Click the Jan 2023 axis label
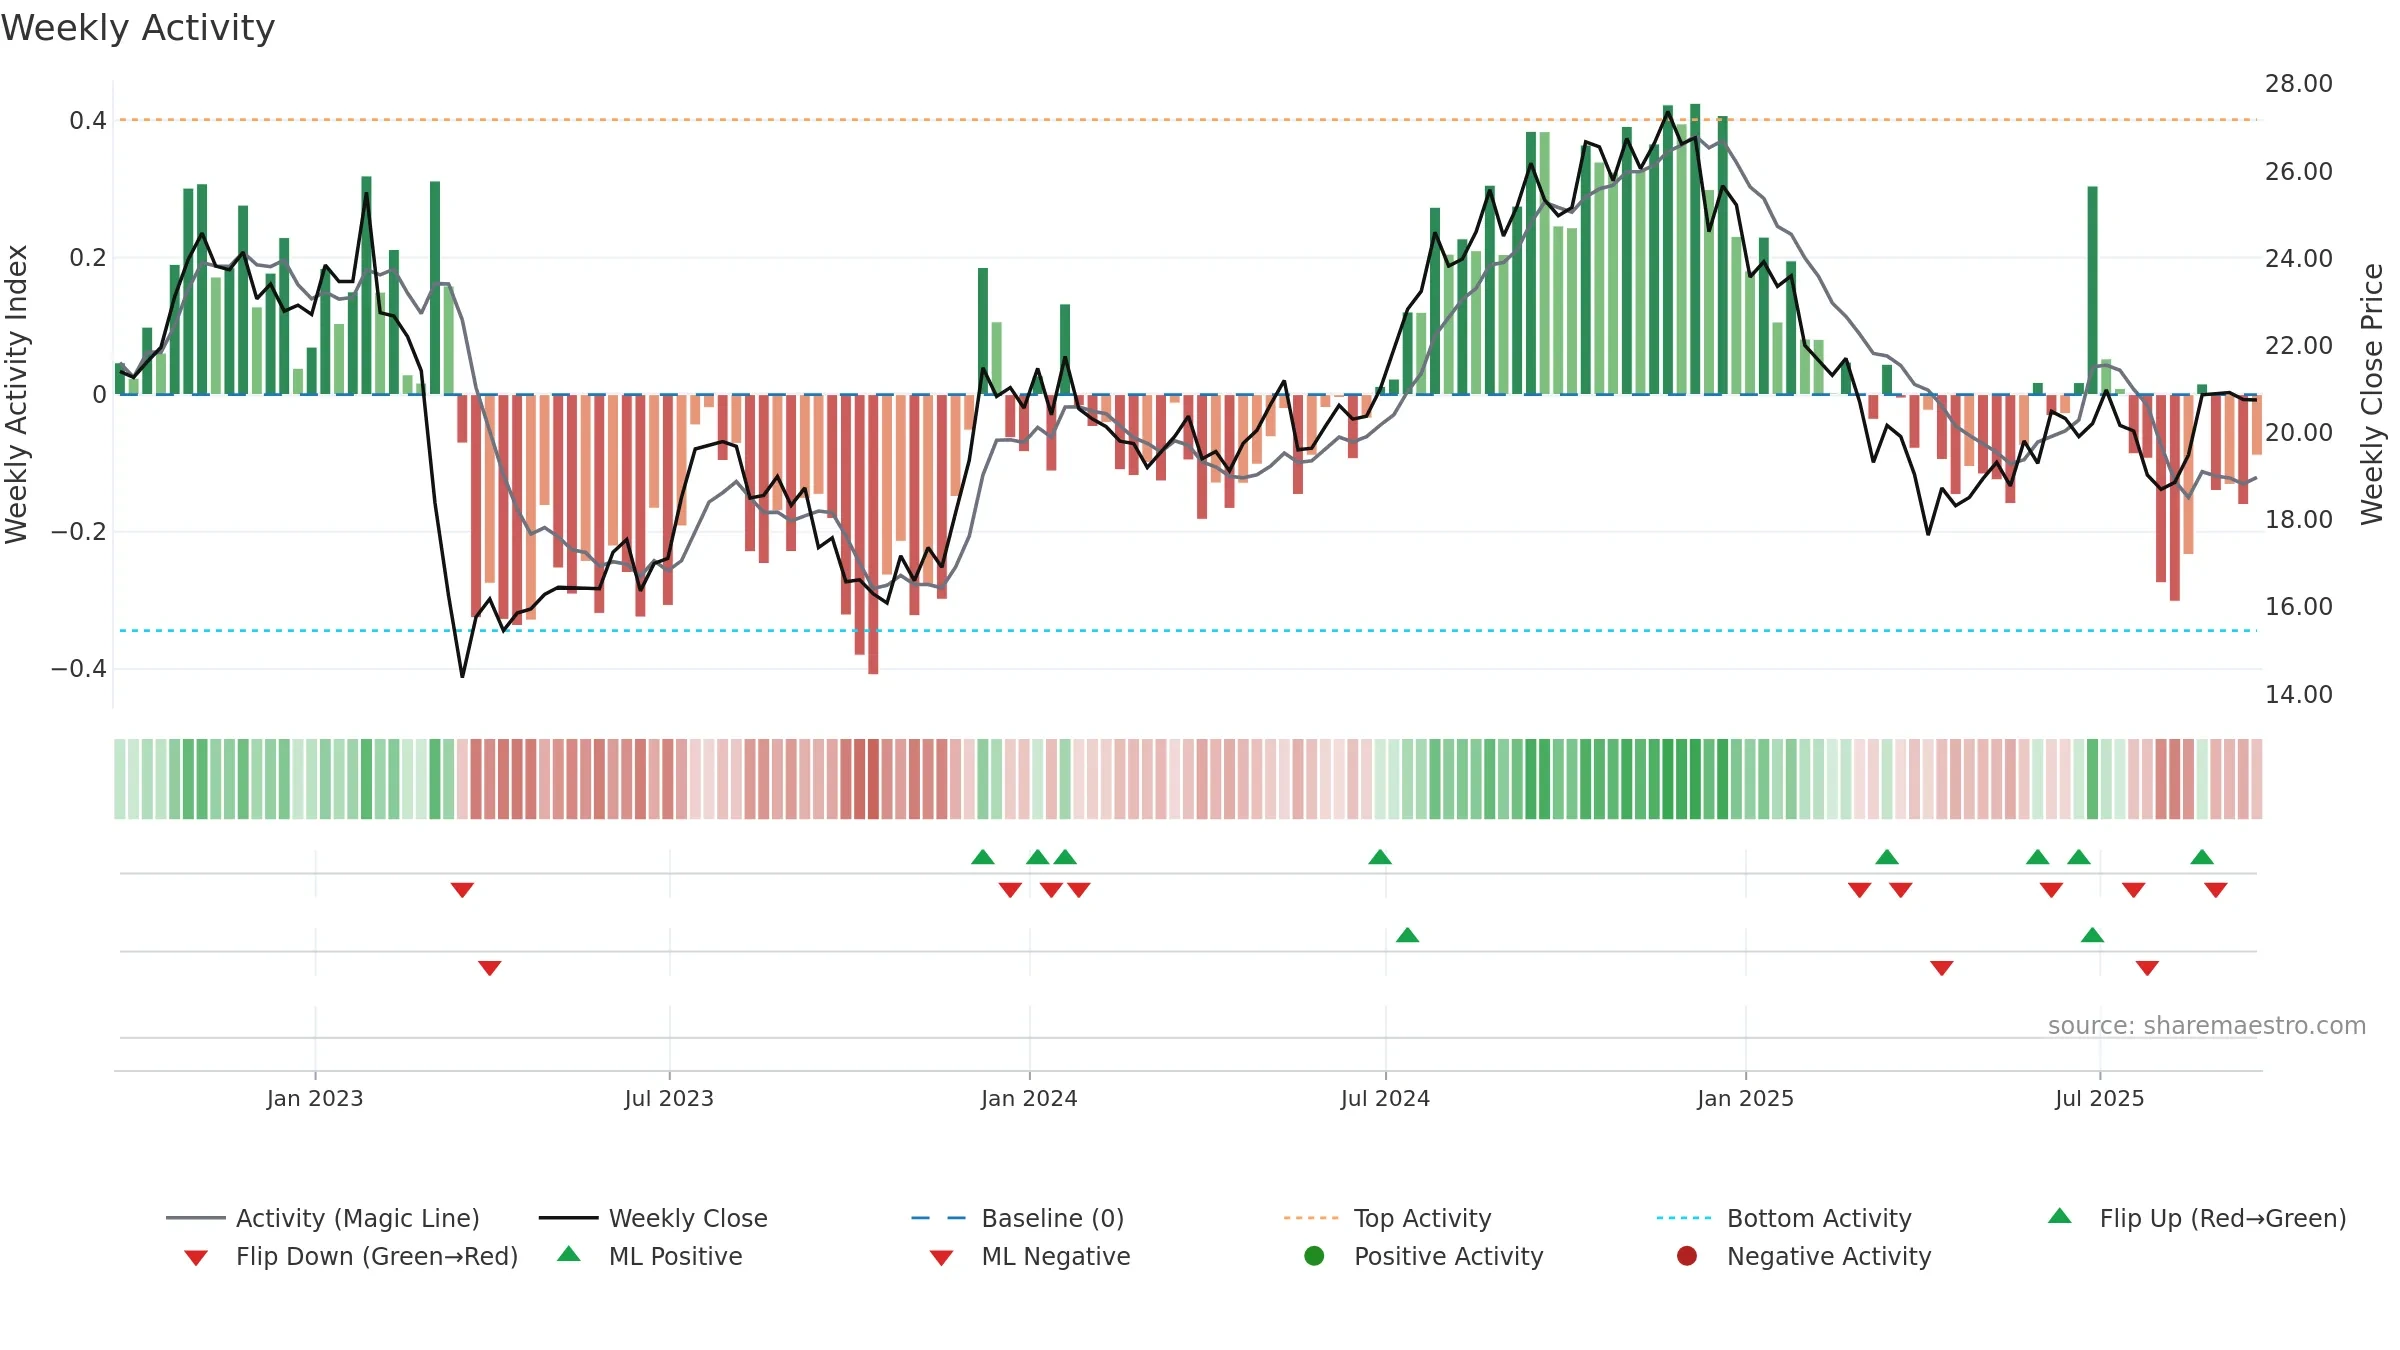The height and width of the screenshot is (1350, 2400). (315, 1098)
